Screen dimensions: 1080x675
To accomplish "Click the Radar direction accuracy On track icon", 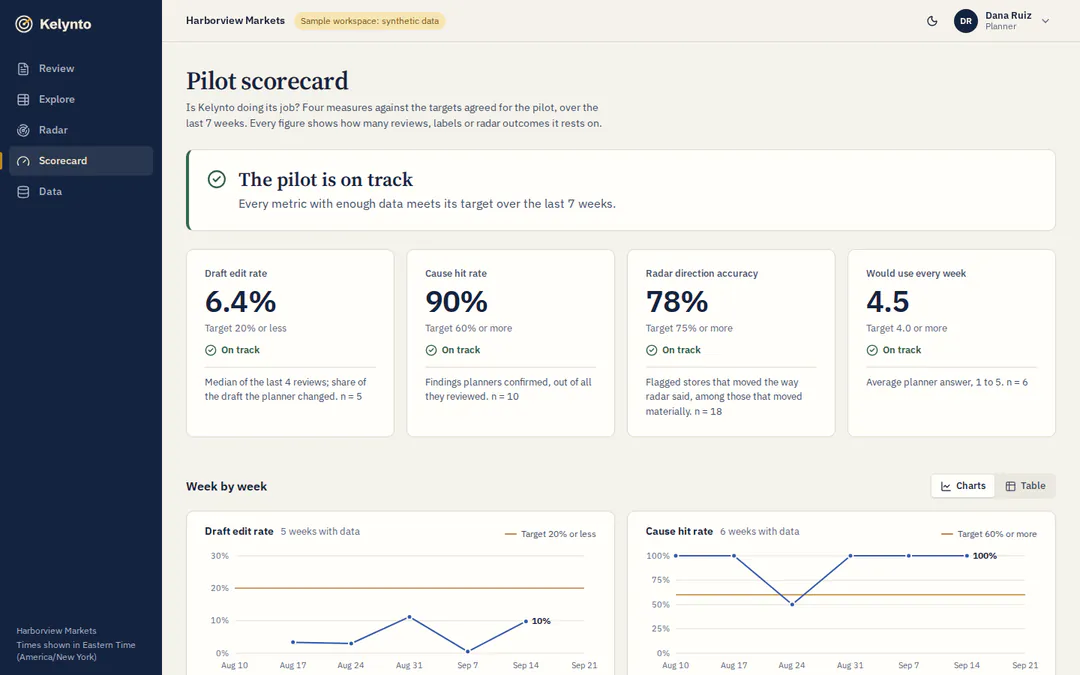I will [652, 350].
